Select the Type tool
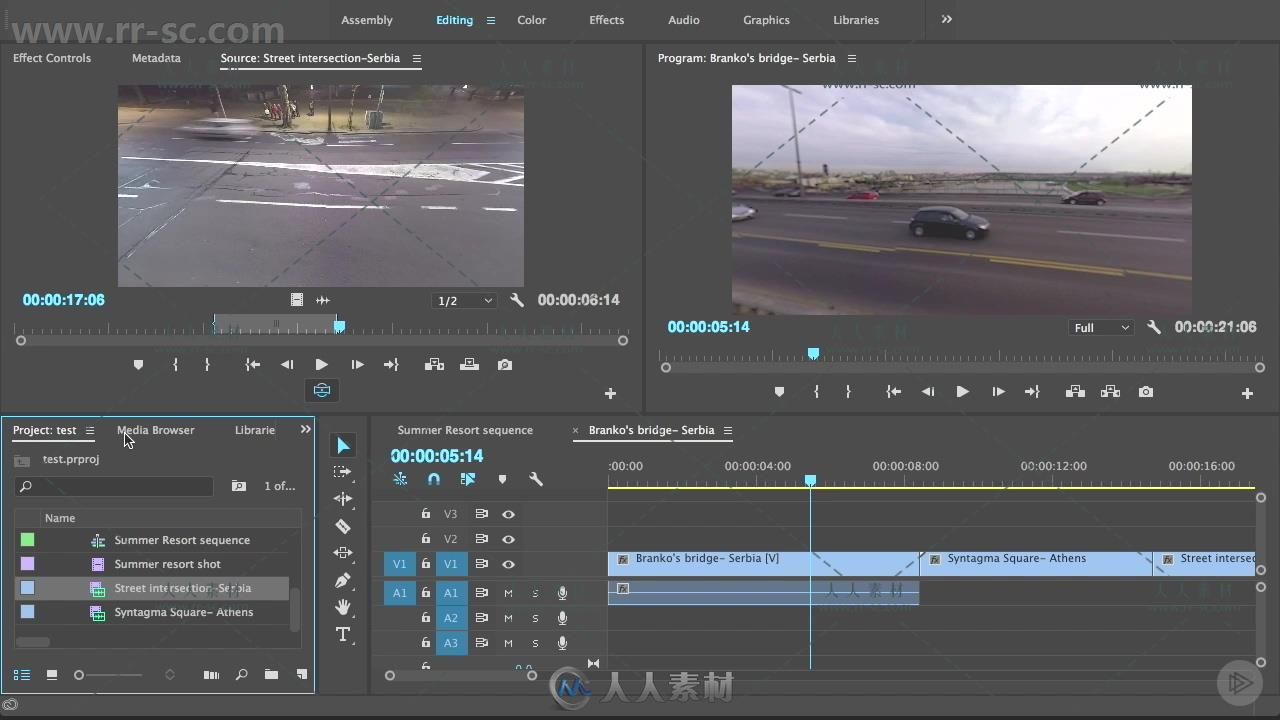The width and height of the screenshot is (1280, 720). pos(343,634)
